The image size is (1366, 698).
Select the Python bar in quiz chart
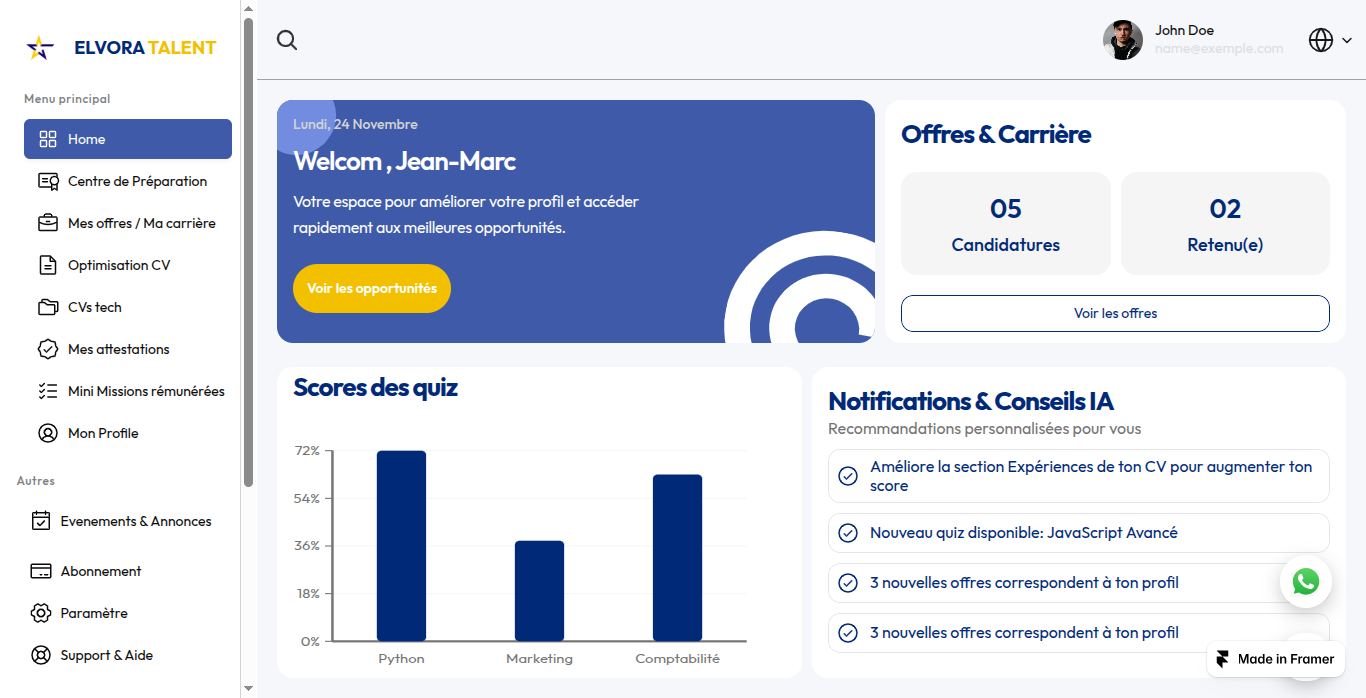tap(401, 546)
